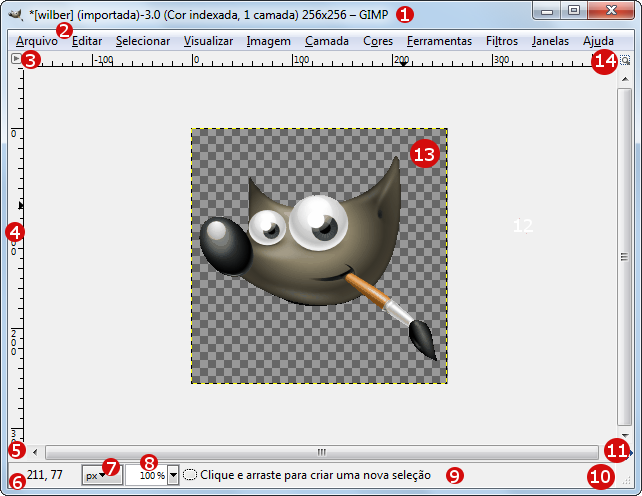The height and width of the screenshot is (496, 642).
Task: Open the Visualizar menu
Action: [208, 41]
